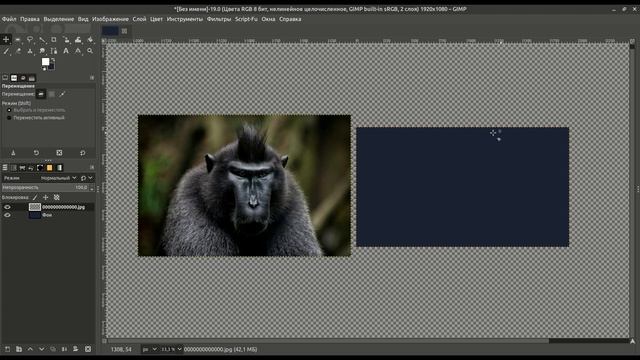Screen dimensions: 640x360
Task: Open the Brushes dock tab icon
Action: 40,168
